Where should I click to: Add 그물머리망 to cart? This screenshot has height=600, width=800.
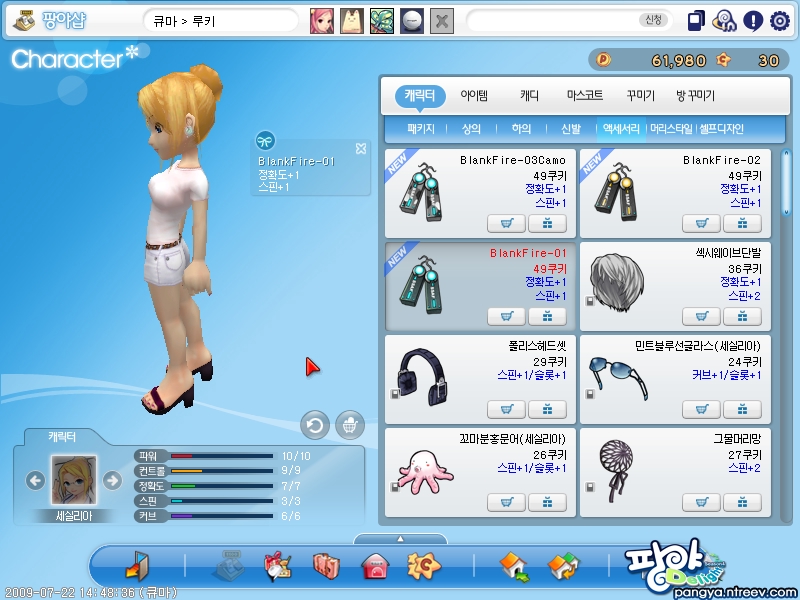point(701,503)
